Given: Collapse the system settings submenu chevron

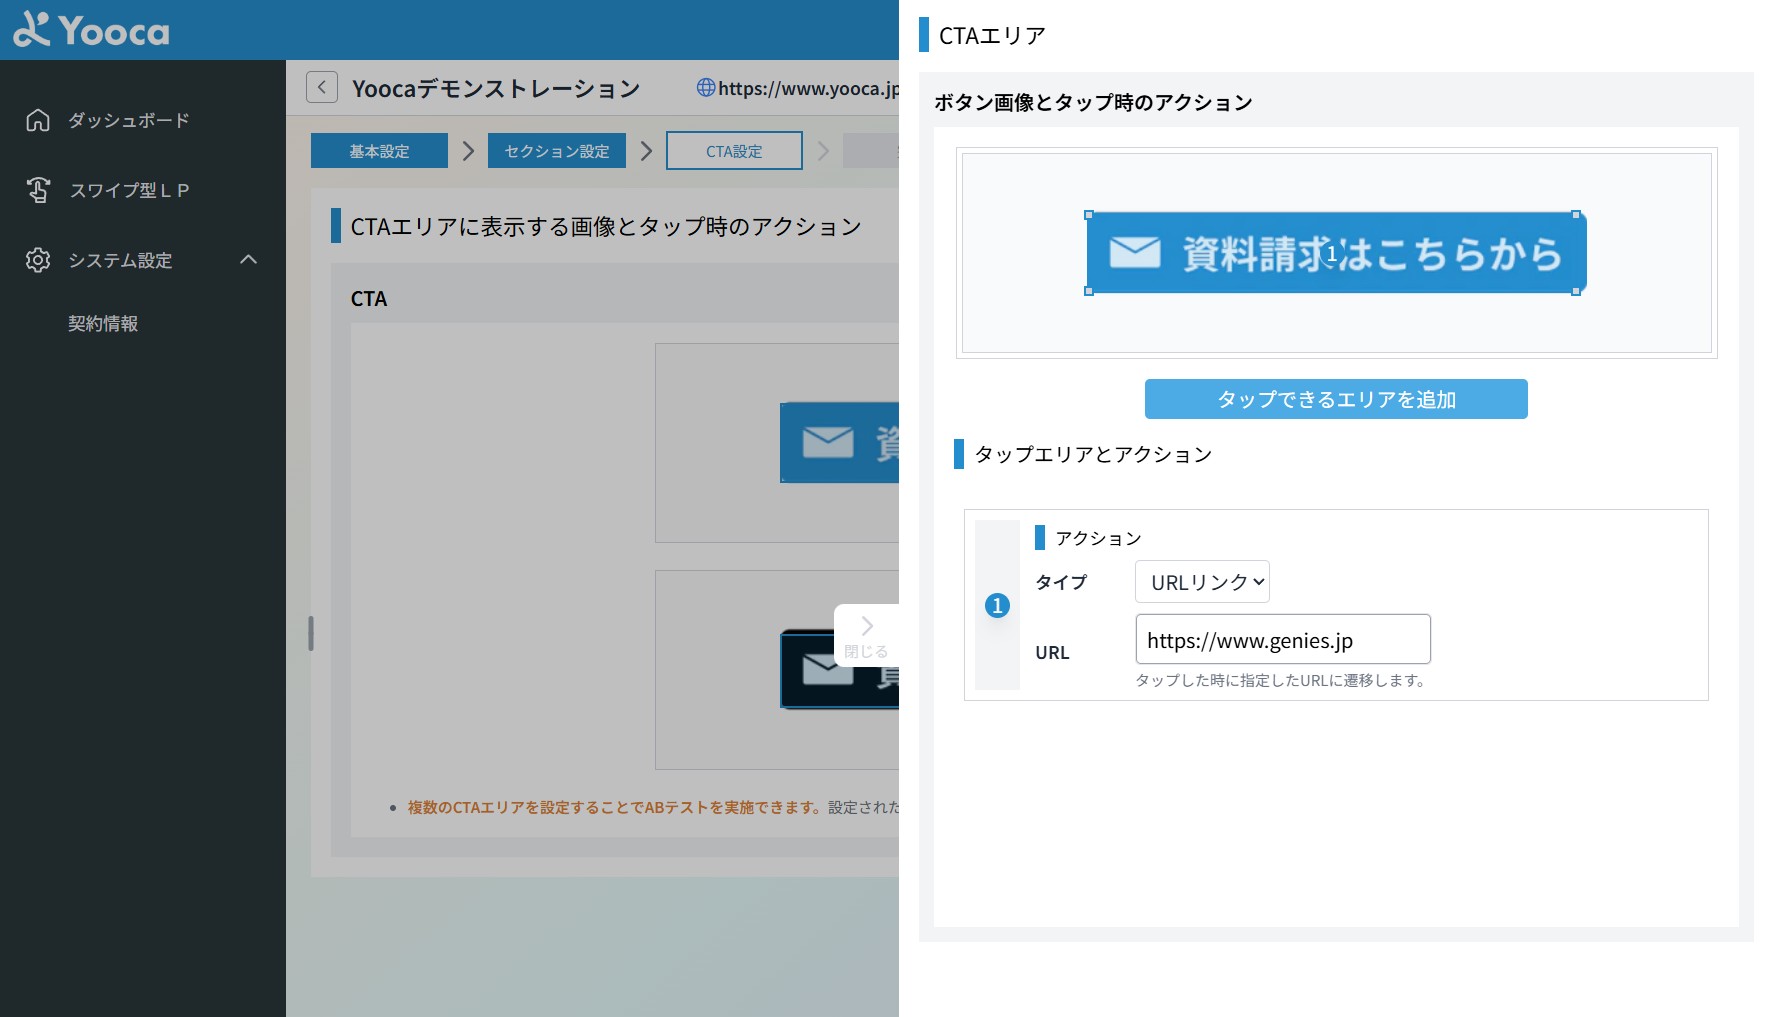Looking at the screenshot, I should (249, 260).
